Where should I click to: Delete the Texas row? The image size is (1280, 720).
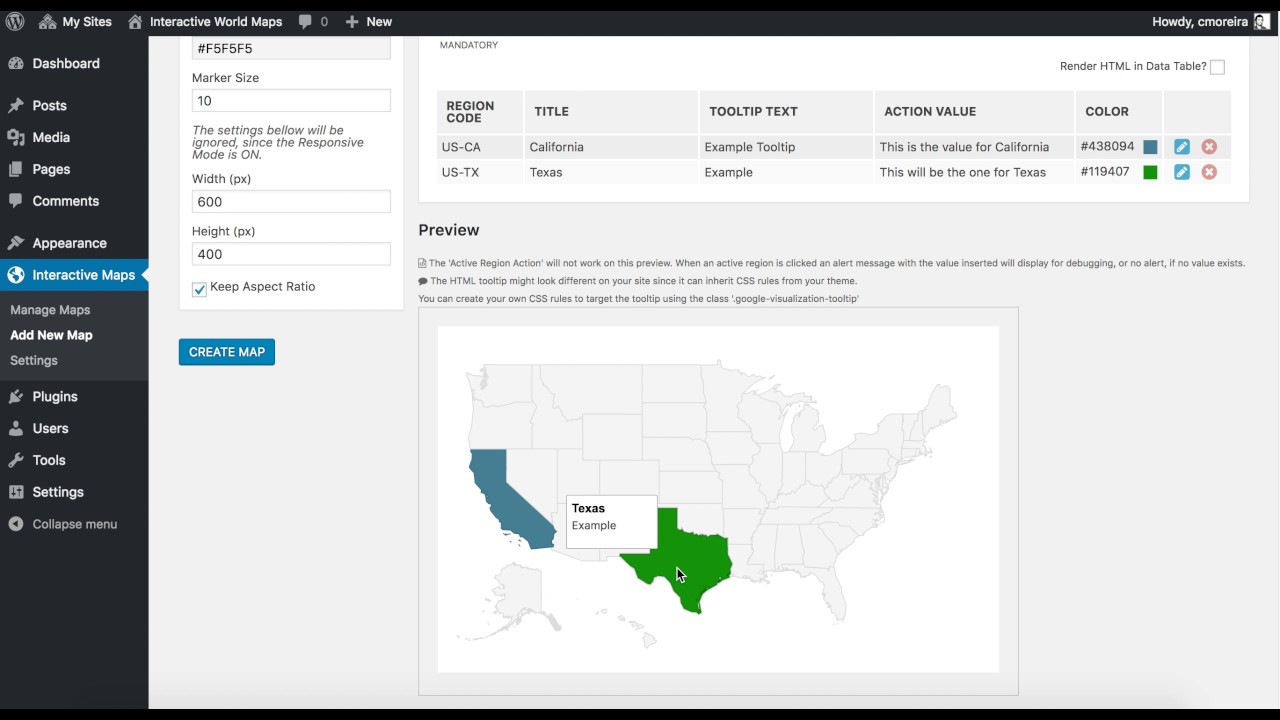pyautogui.click(x=1209, y=172)
